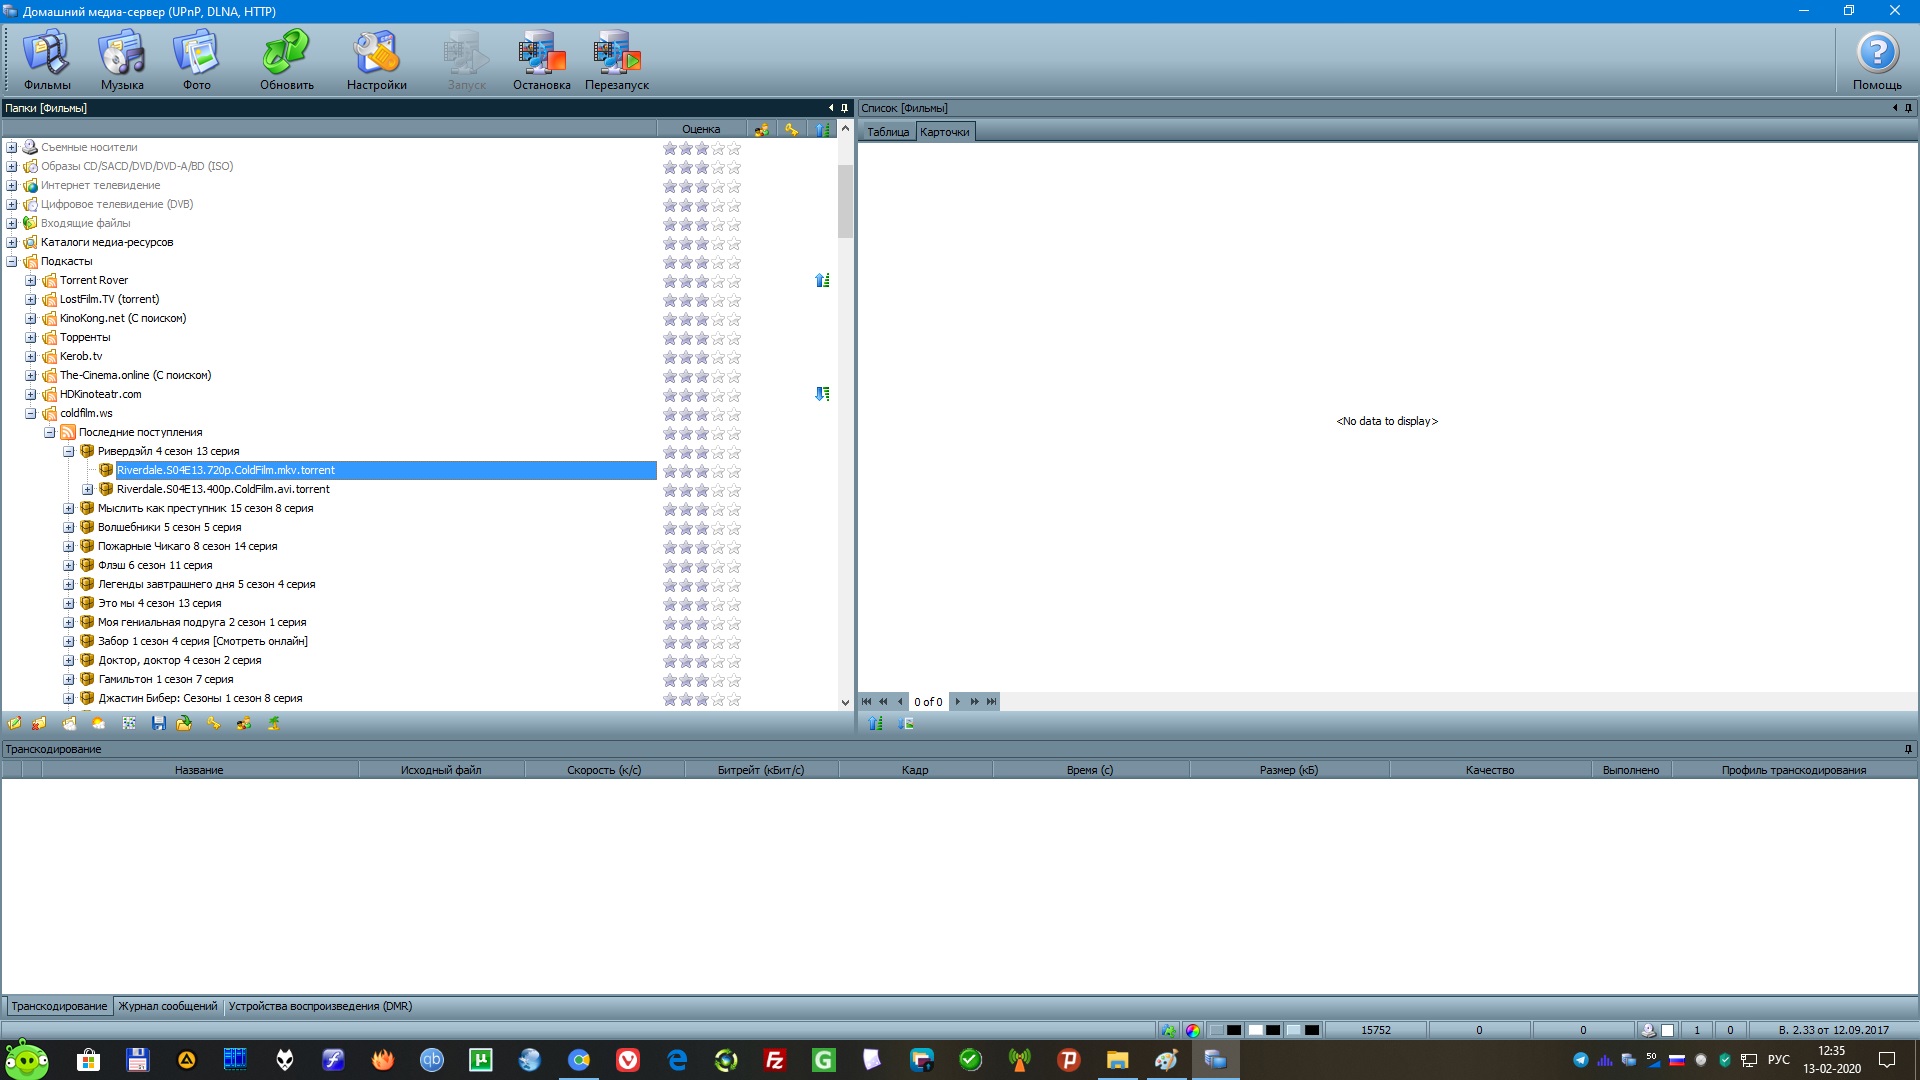Click the blue floppy save icon below the folder tree
This screenshot has width=1920, height=1080.
click(x=158, y=724)
